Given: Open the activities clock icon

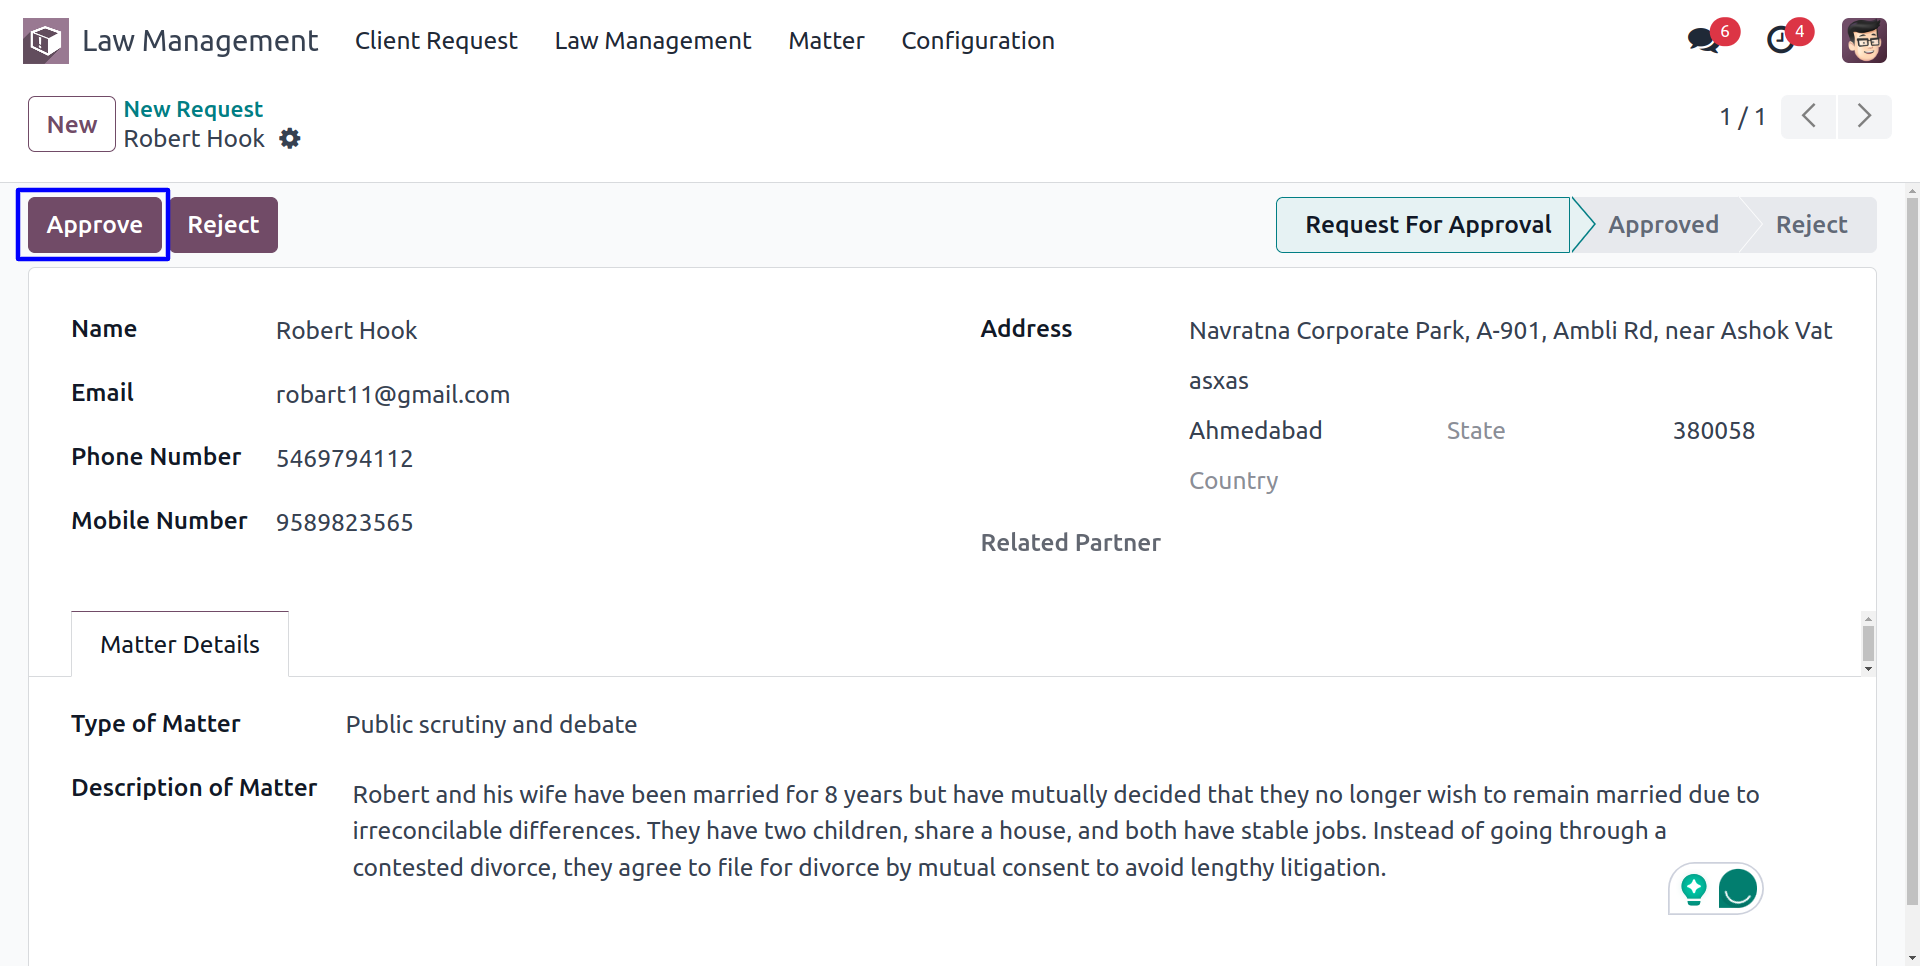Looking at the screenshot, I should (x=1780, y=40).
